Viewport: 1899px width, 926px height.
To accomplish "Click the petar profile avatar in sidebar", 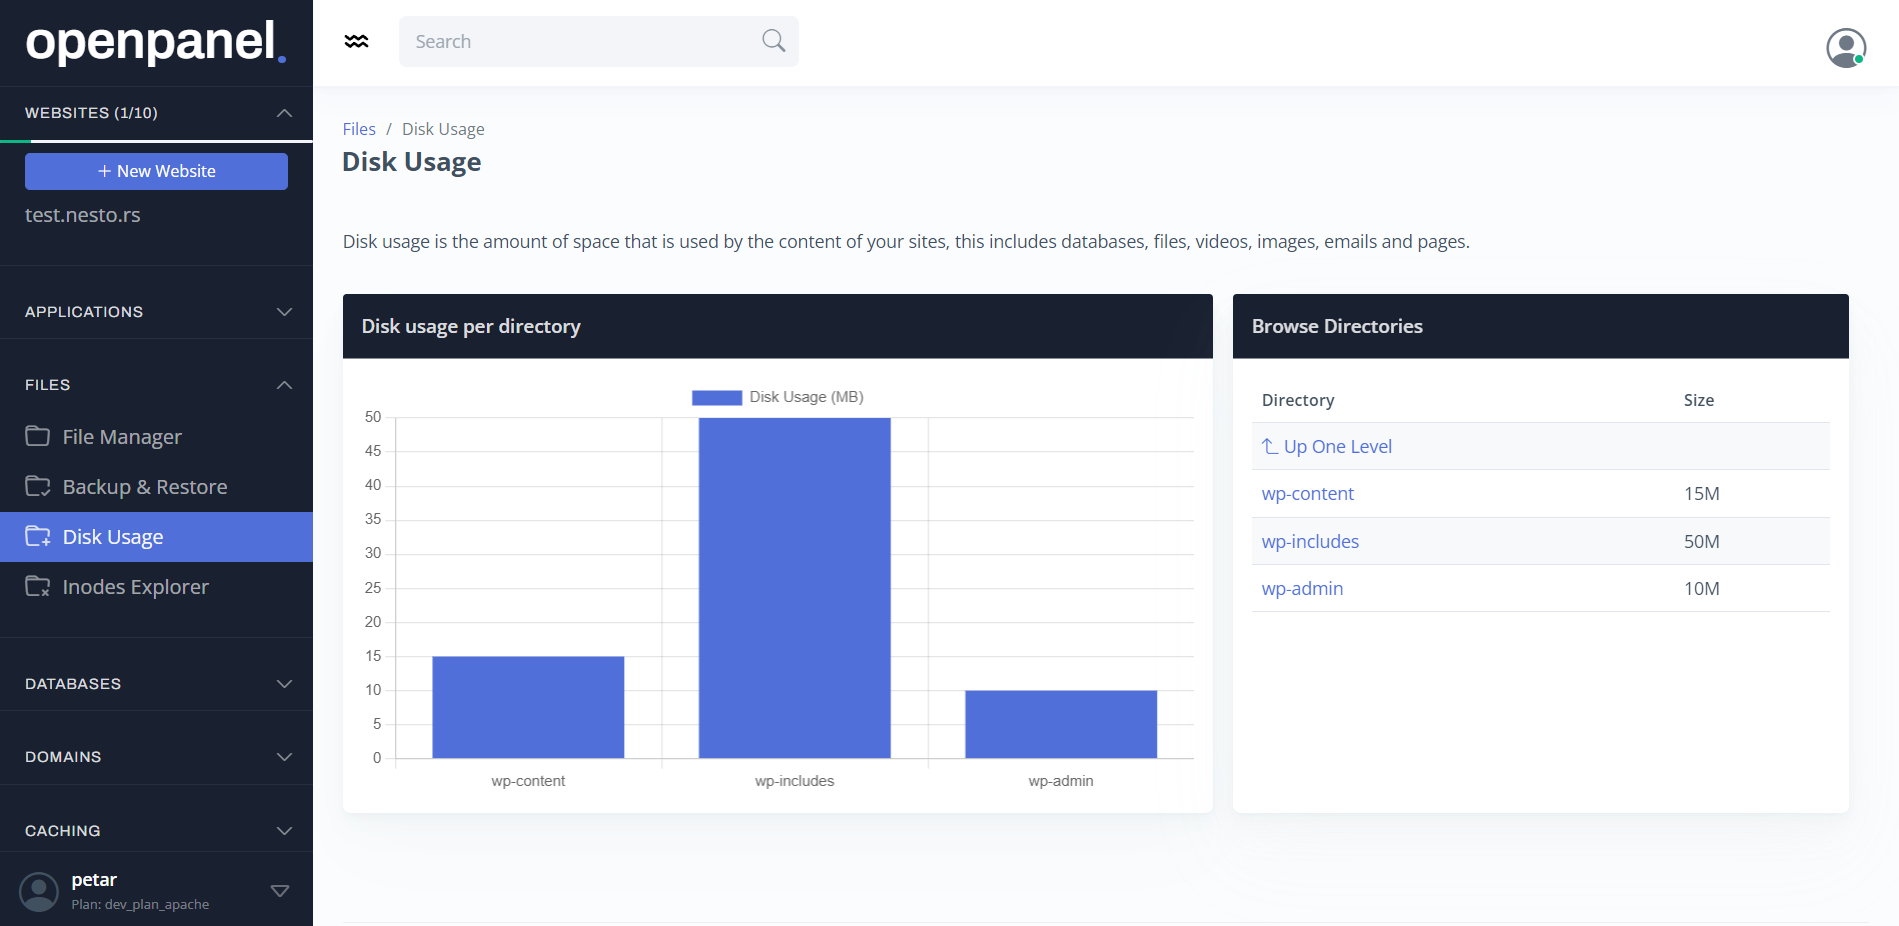I will [39, 891].
